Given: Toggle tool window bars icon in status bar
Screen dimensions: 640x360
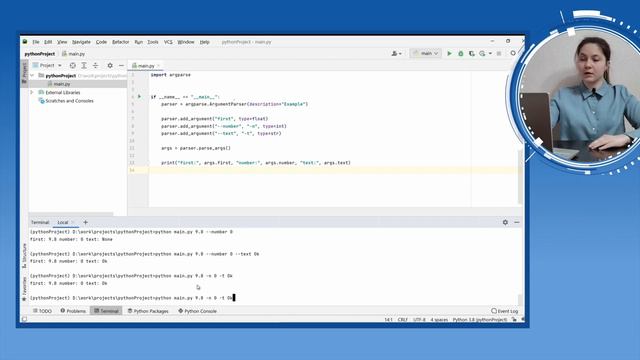Looking at the screenshot, I should [x=24, y=319].
